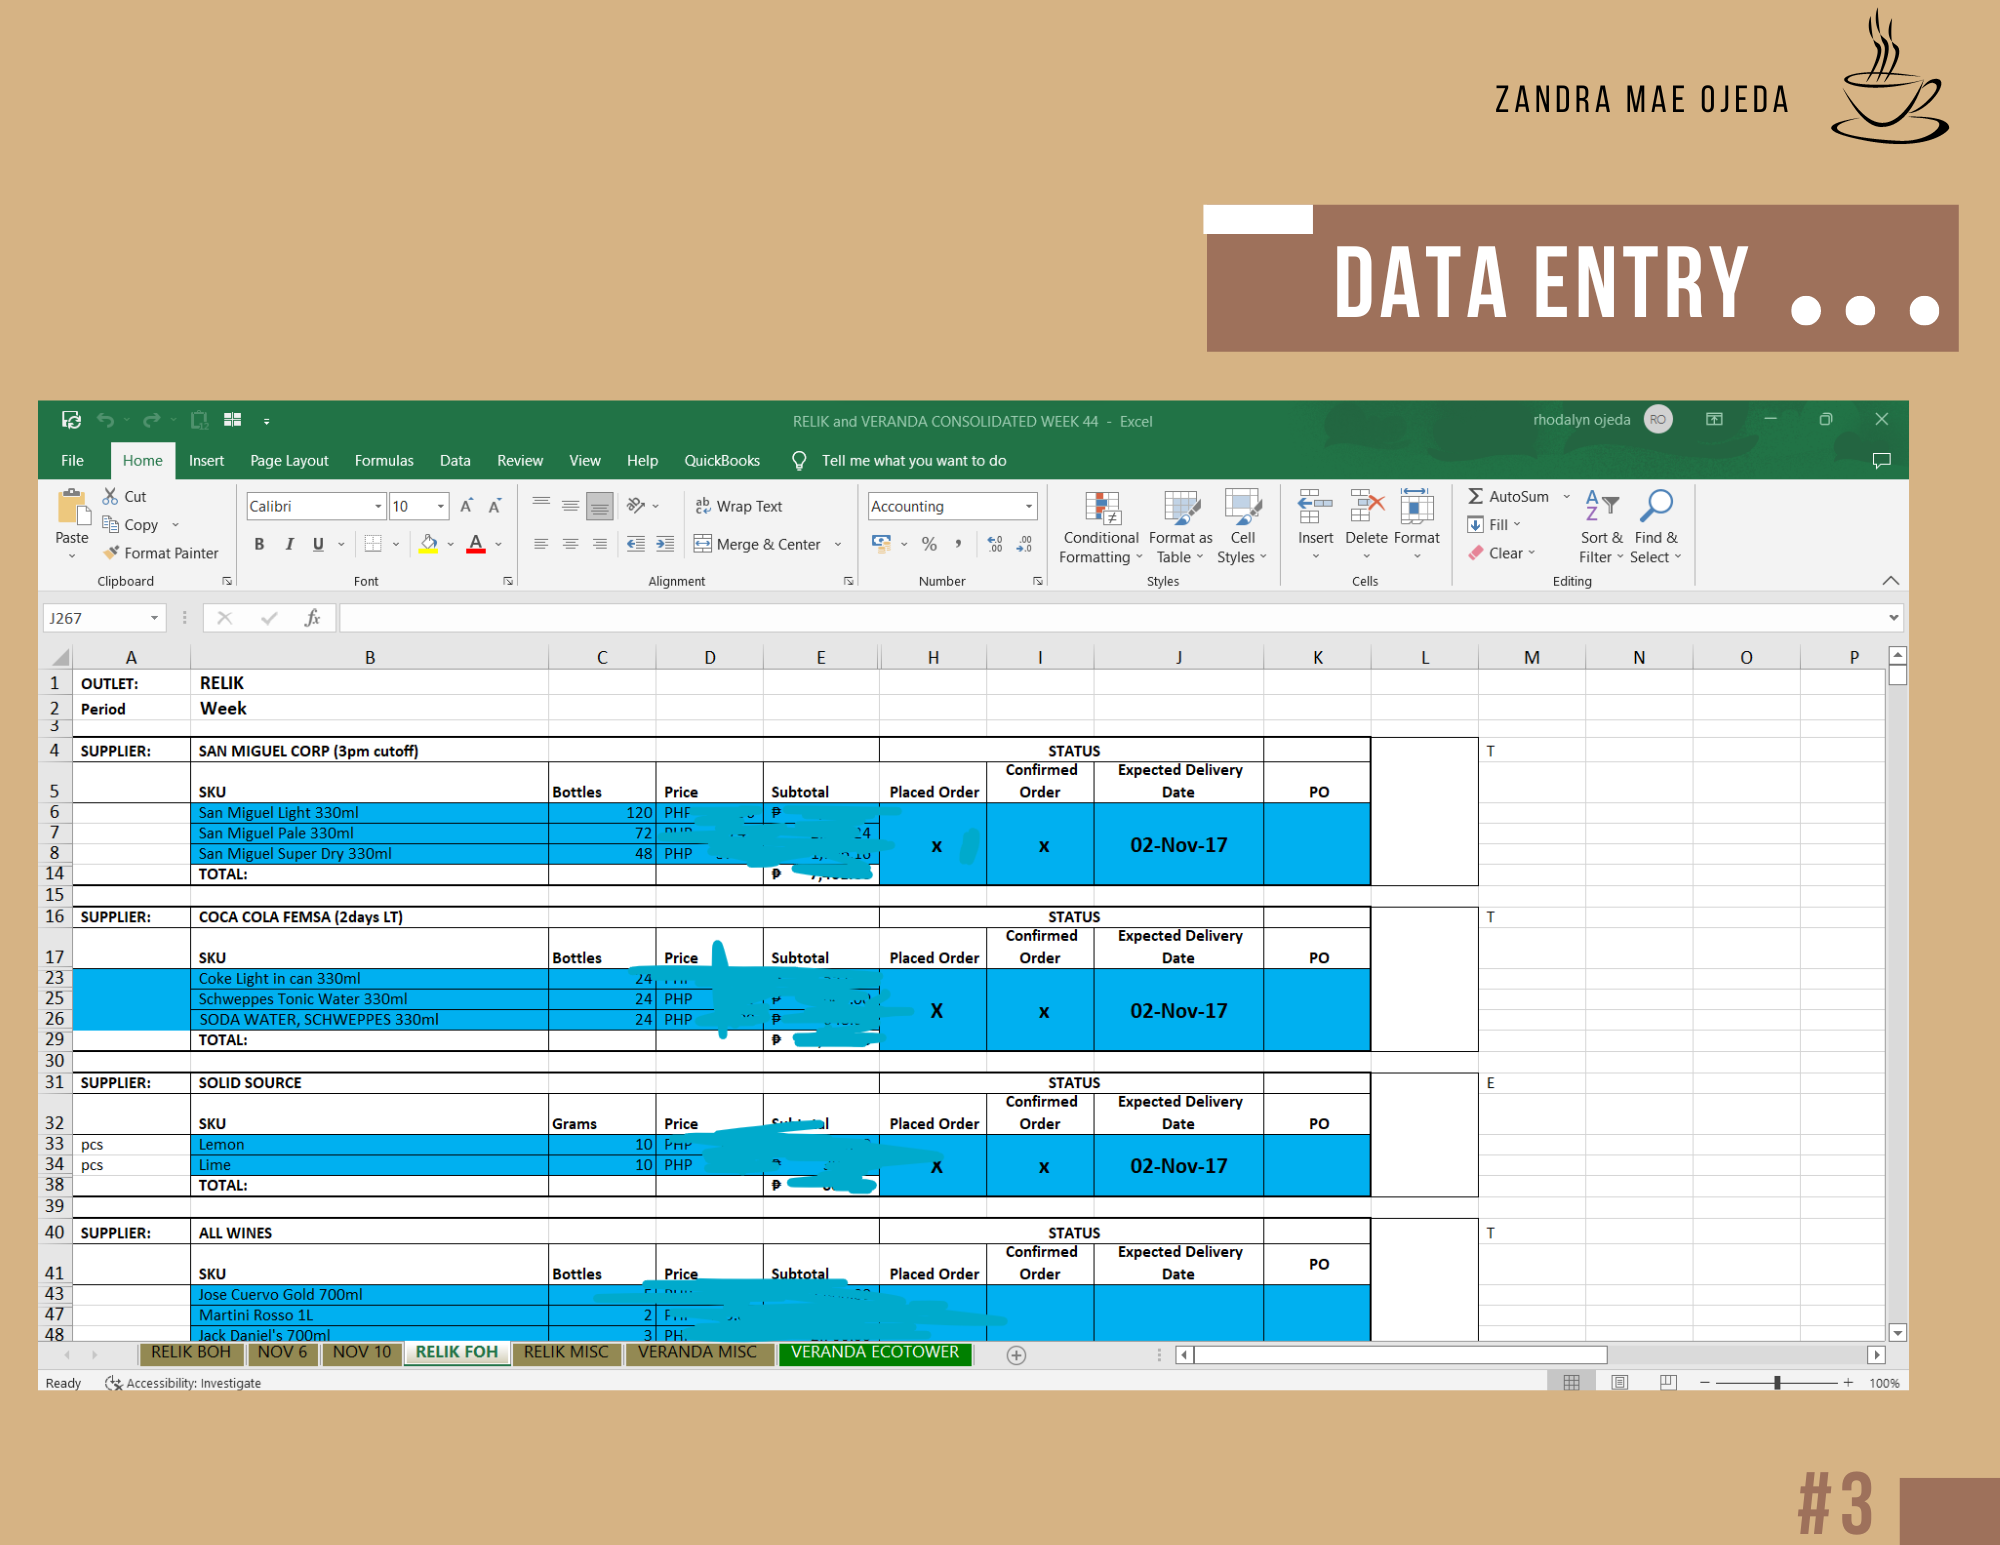Click the Name Box showing J267
The image size is (2000, 1545).
95,618
